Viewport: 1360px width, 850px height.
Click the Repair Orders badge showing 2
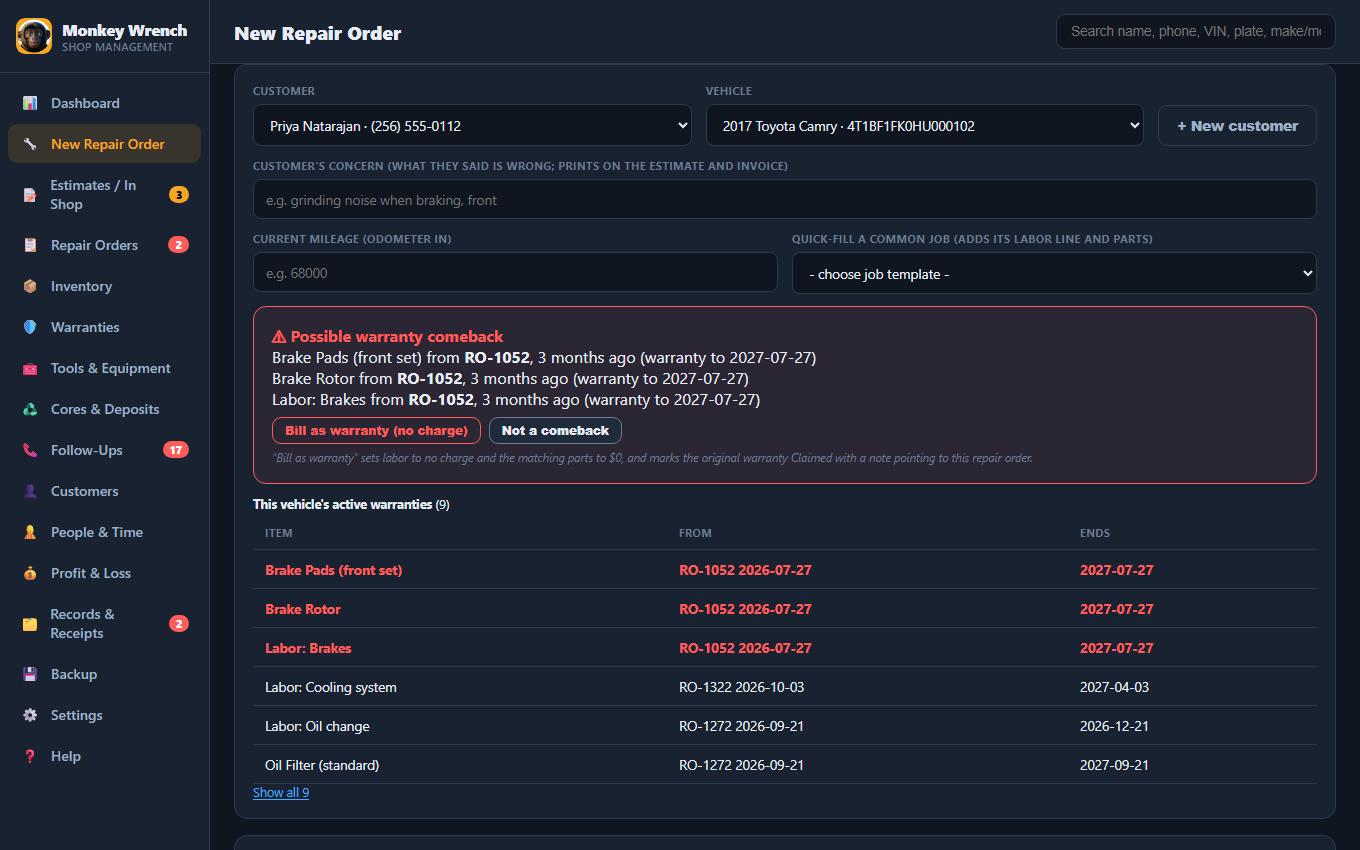pos(178,245)
